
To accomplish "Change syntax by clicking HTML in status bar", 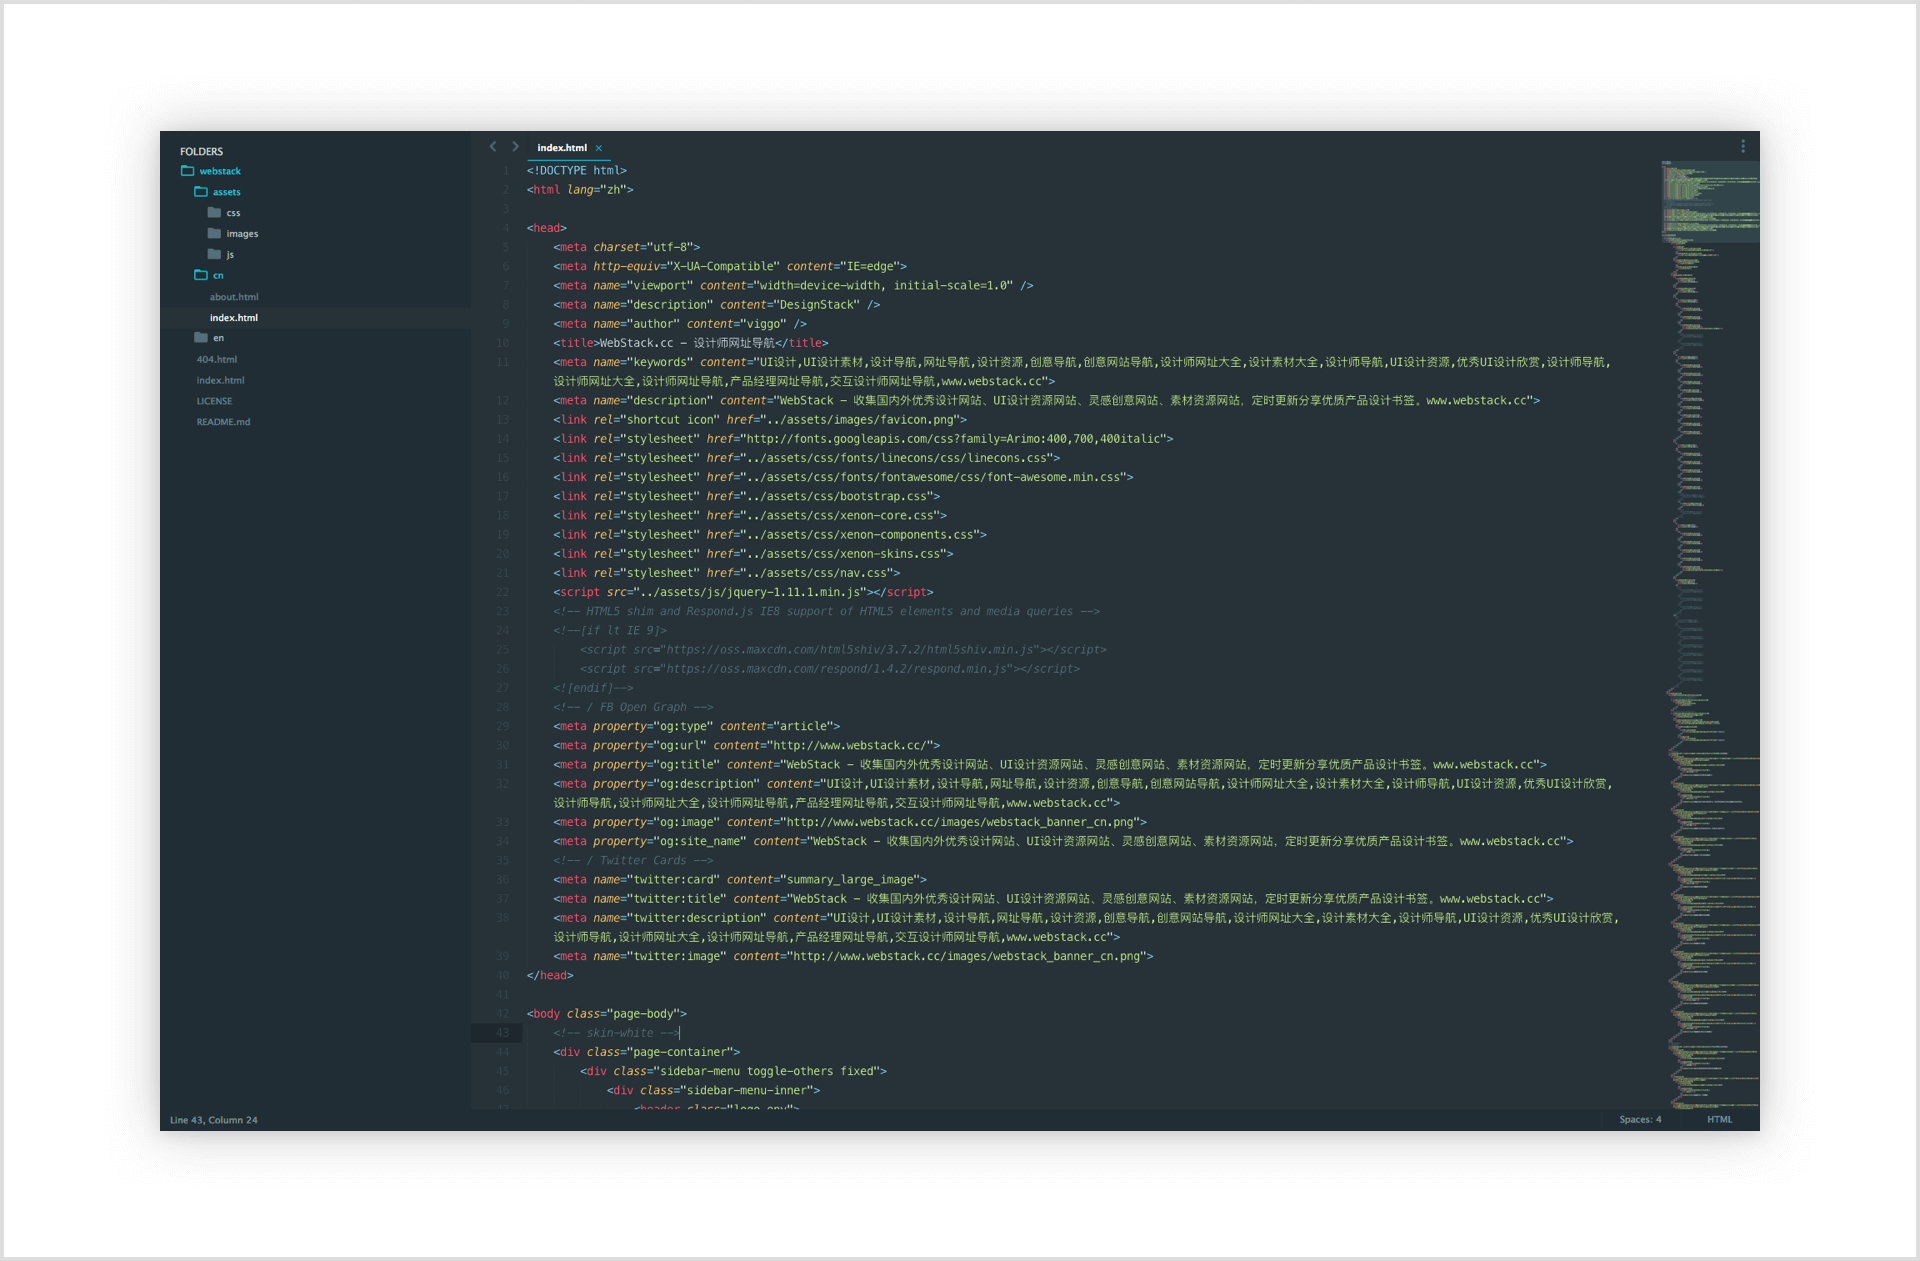I will tap(1720, 1119).
